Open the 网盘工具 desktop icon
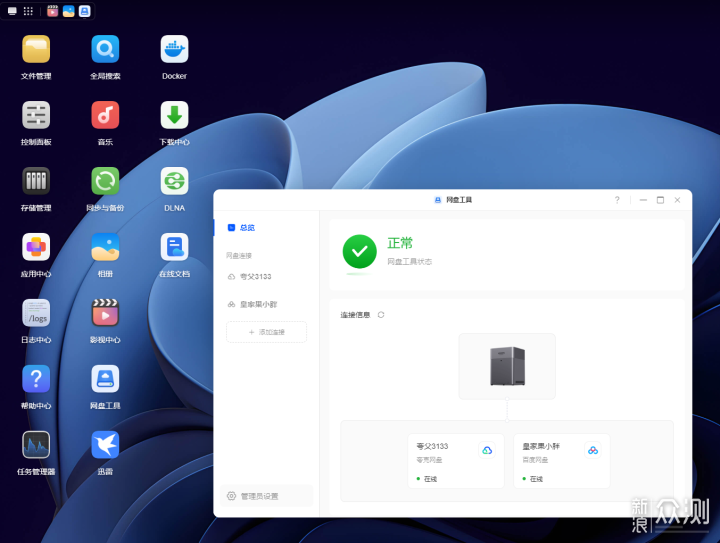720x543 pixels. (105, 379)
